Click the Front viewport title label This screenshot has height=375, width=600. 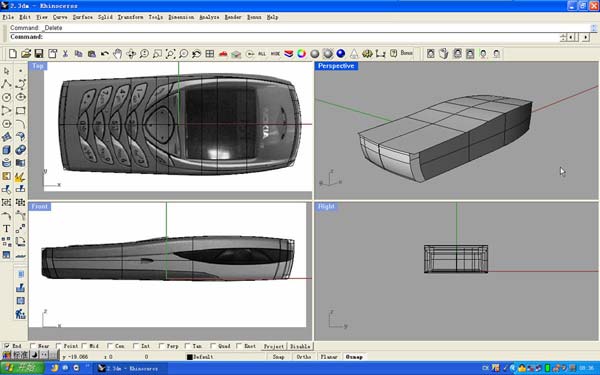(40, 207)
